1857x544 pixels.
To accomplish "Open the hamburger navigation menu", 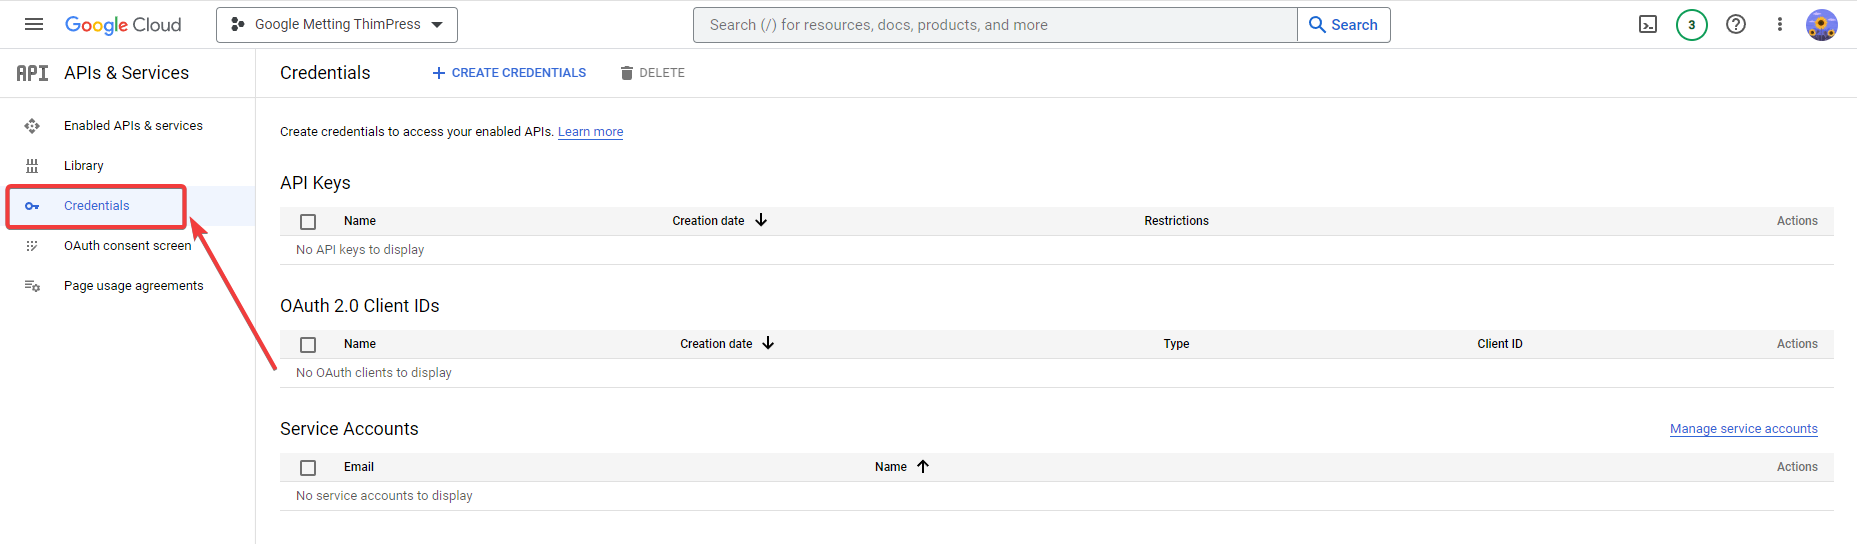I will click(34, 25).
